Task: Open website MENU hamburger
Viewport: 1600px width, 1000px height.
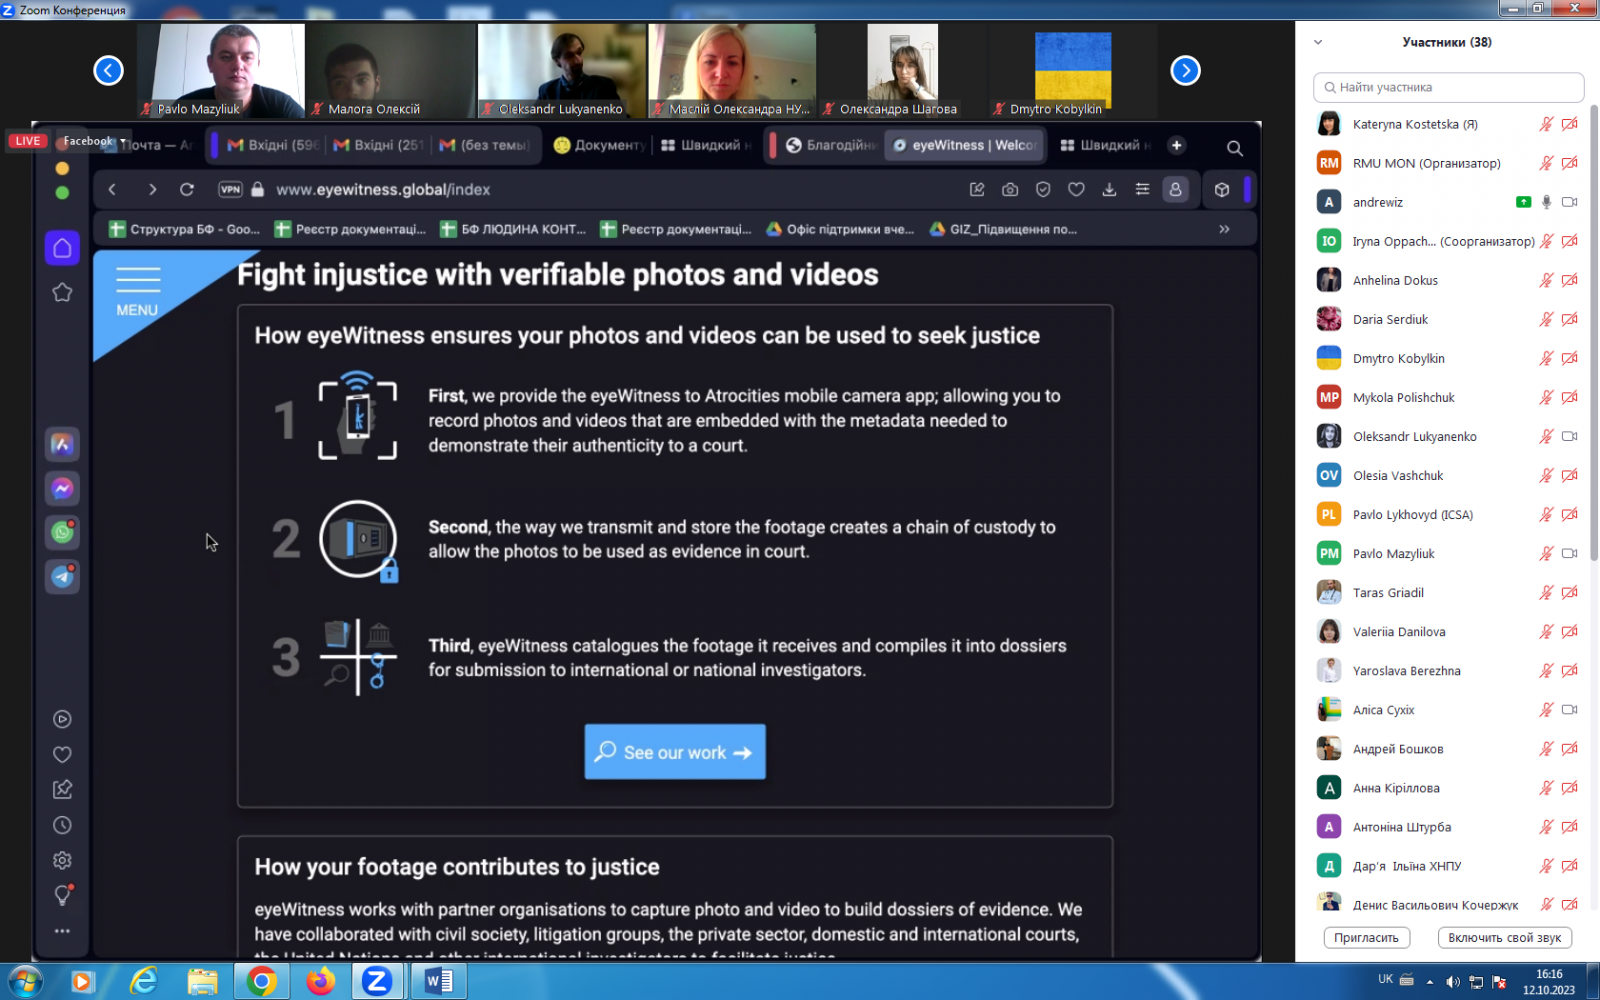Action: [138, 292]
